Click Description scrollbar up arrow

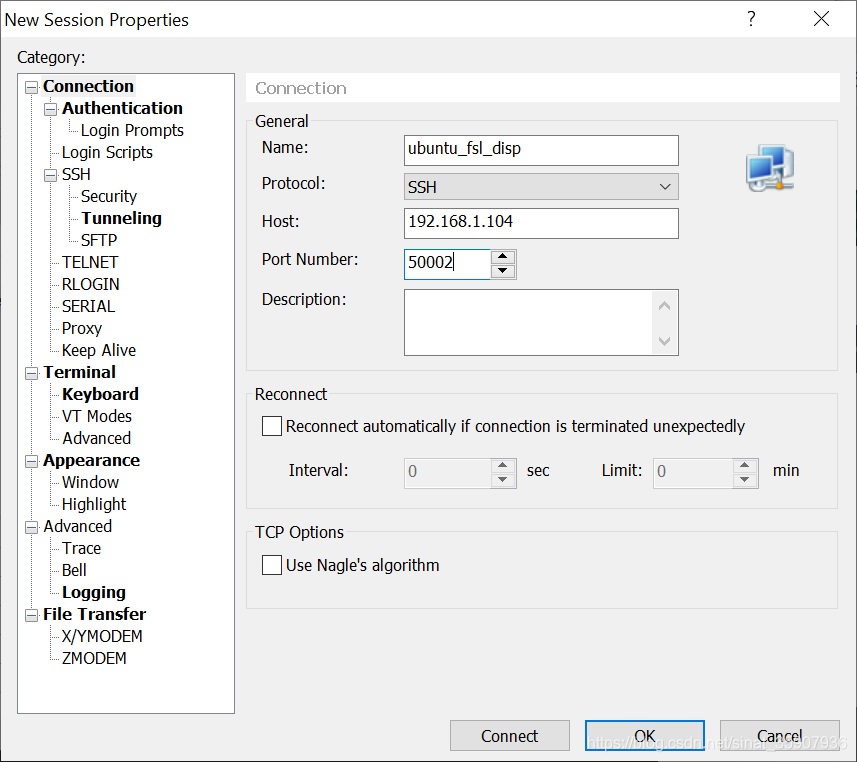[665, 306]
